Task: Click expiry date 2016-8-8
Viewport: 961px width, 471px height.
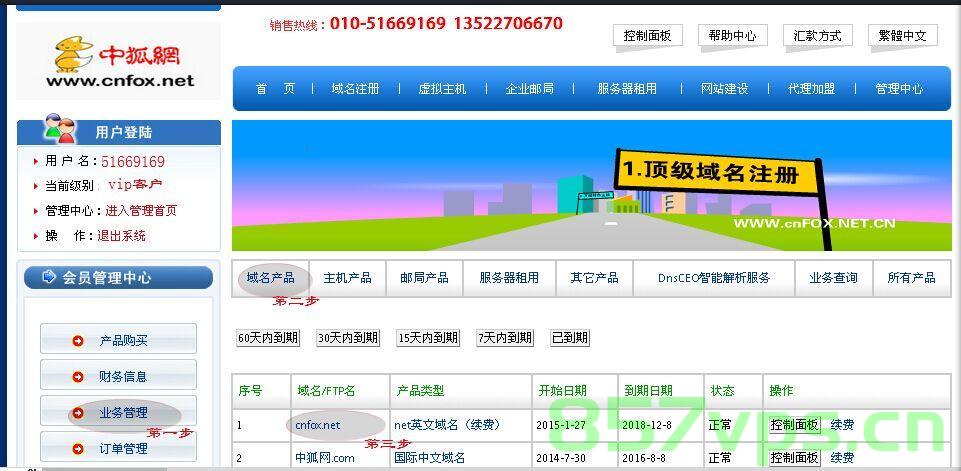Action: 646,458
